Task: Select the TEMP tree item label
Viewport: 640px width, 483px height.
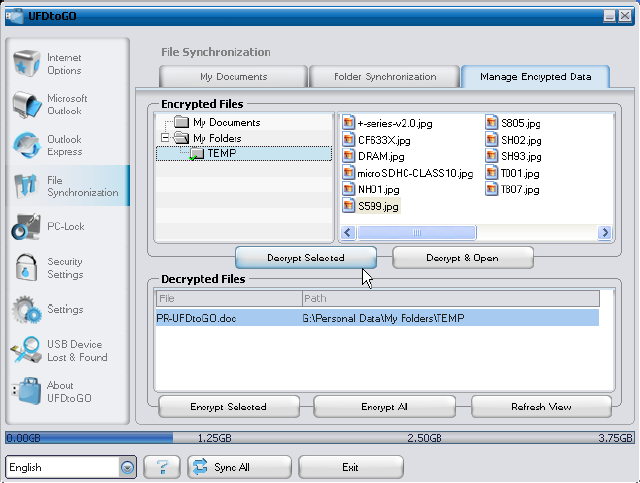Action: click(x=222, y=153)
